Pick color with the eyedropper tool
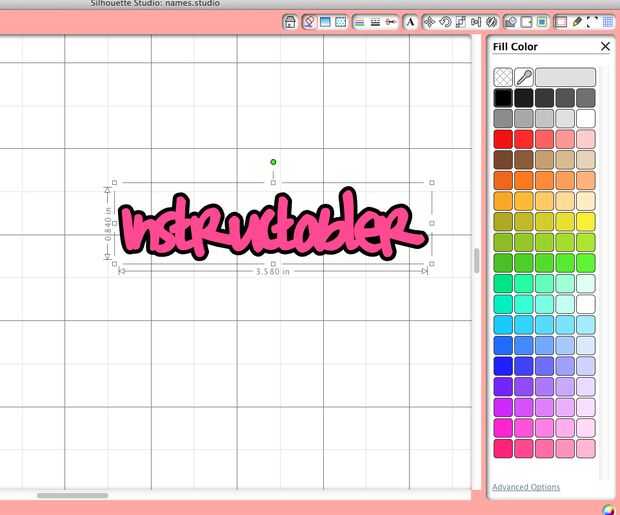Viewport: 620px width, 515px height. (x=524, y=77)
